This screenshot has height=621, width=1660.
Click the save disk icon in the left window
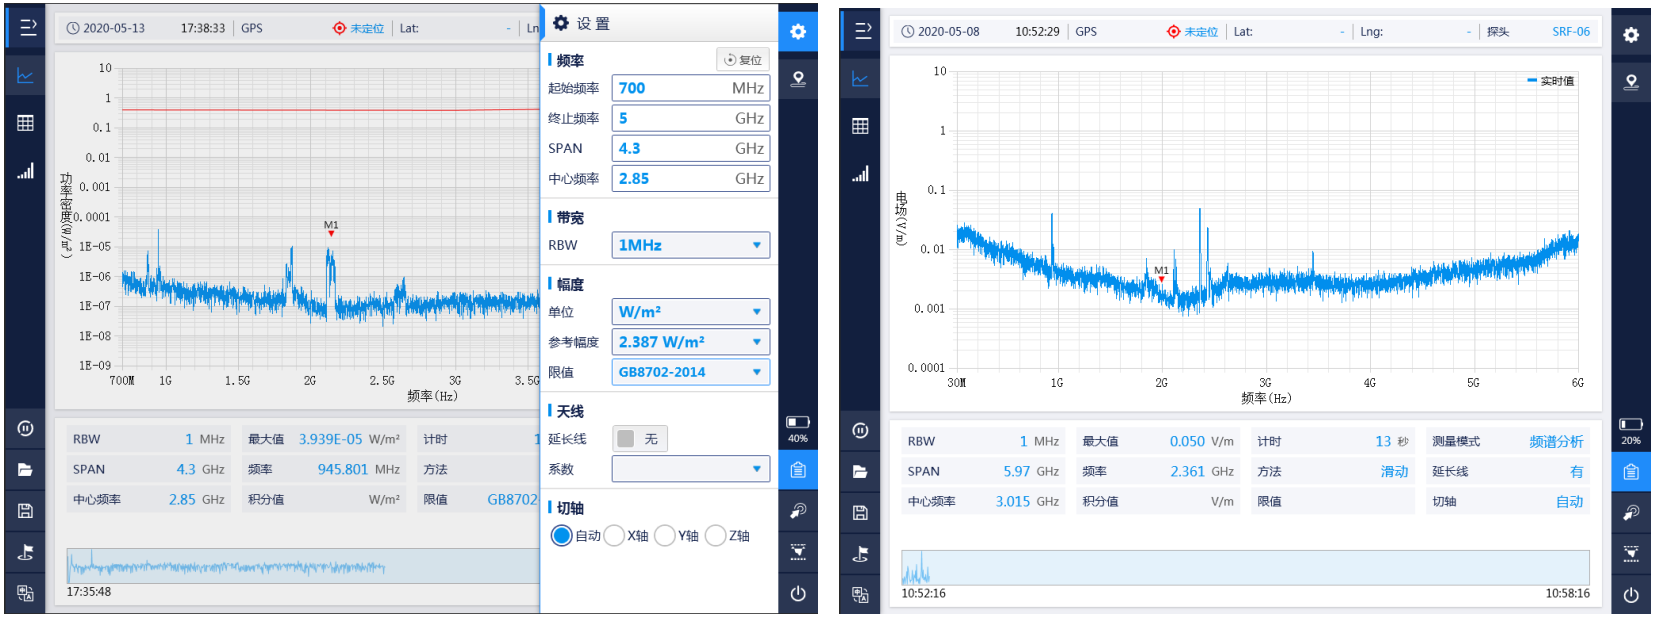[25, 511]
